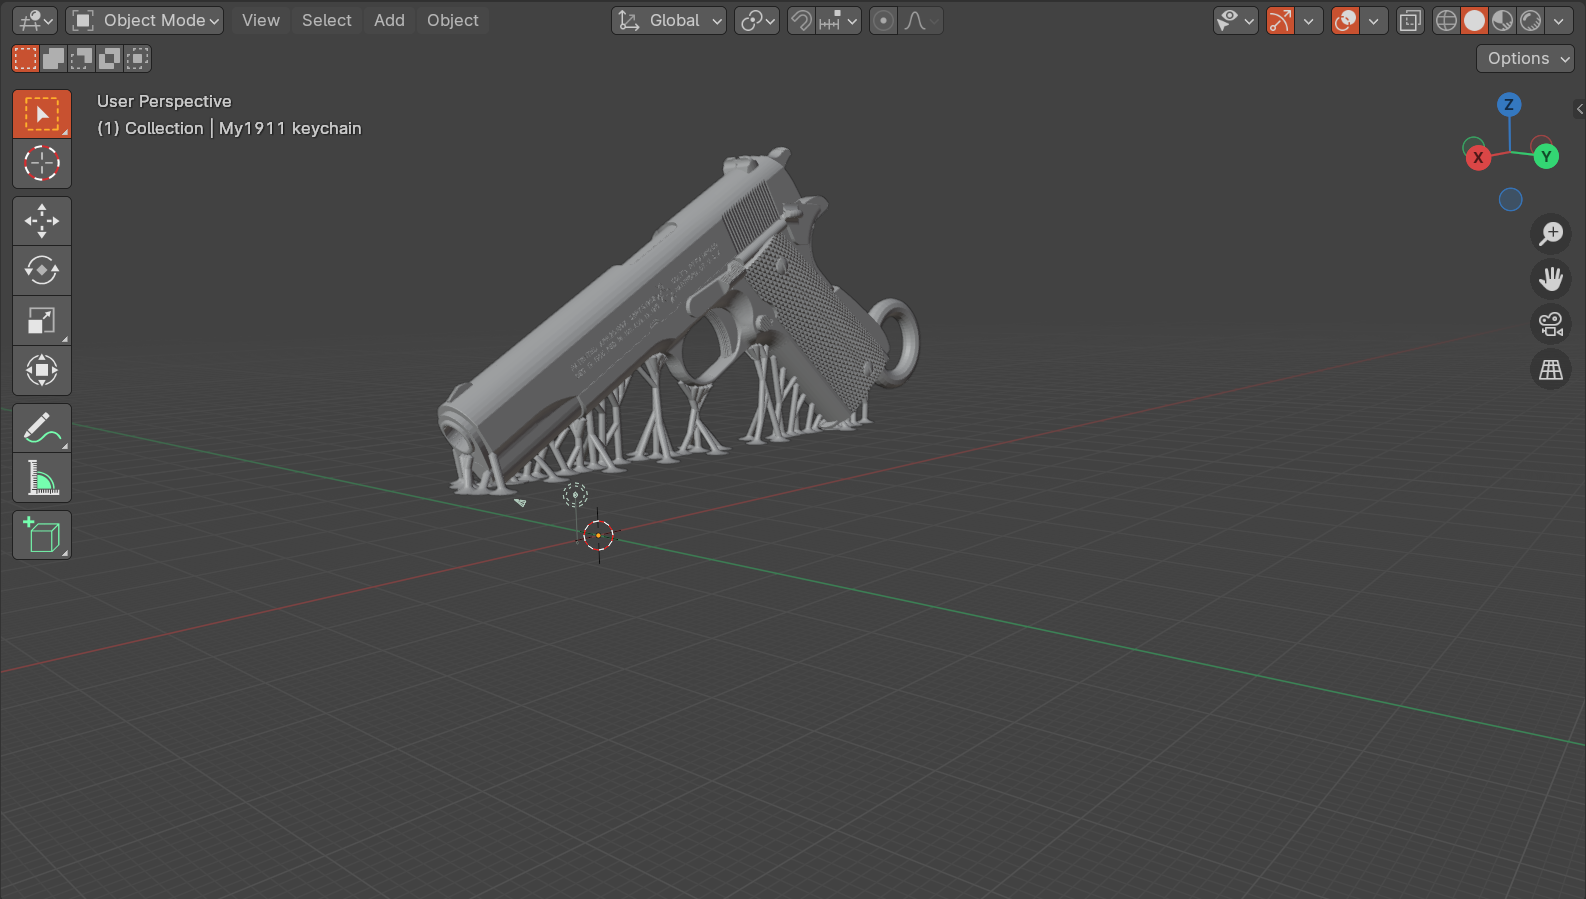
Task: Click the 3D cursor at world origin
Action: click(598, 535)
